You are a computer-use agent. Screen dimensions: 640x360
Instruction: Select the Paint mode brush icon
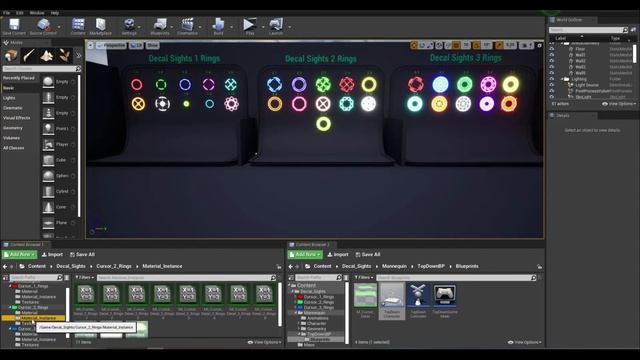point(29,55)
